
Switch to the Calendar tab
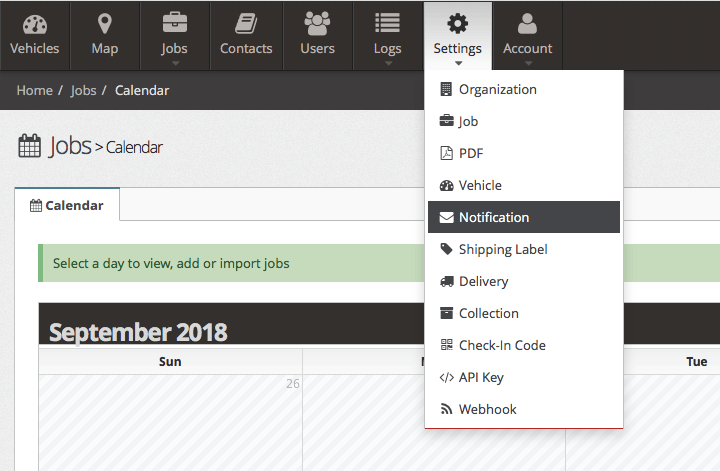[x=67, y=205]
